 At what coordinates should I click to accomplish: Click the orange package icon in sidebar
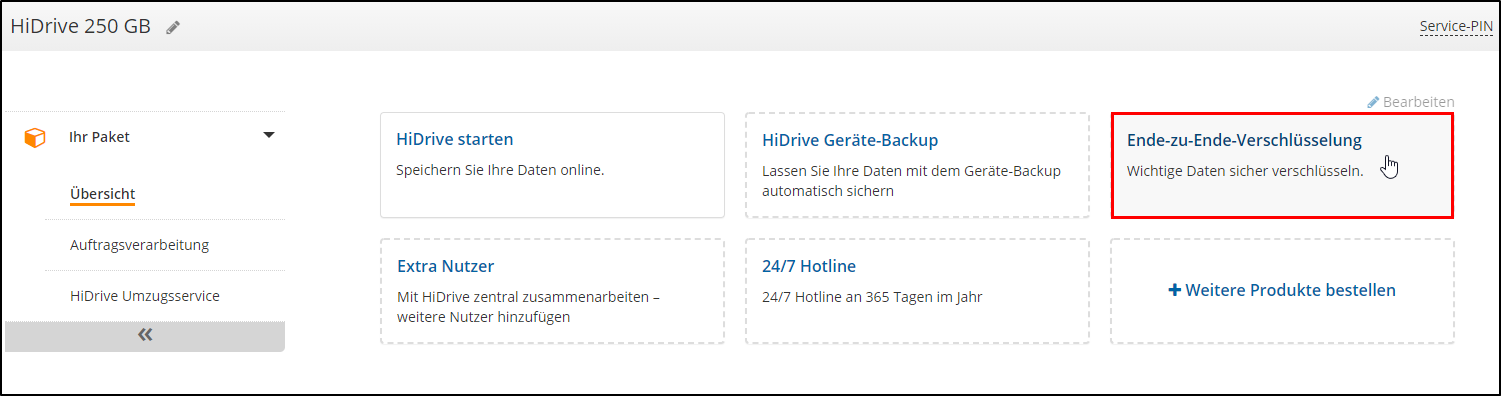pyautogui.click(x=35, y=138)
